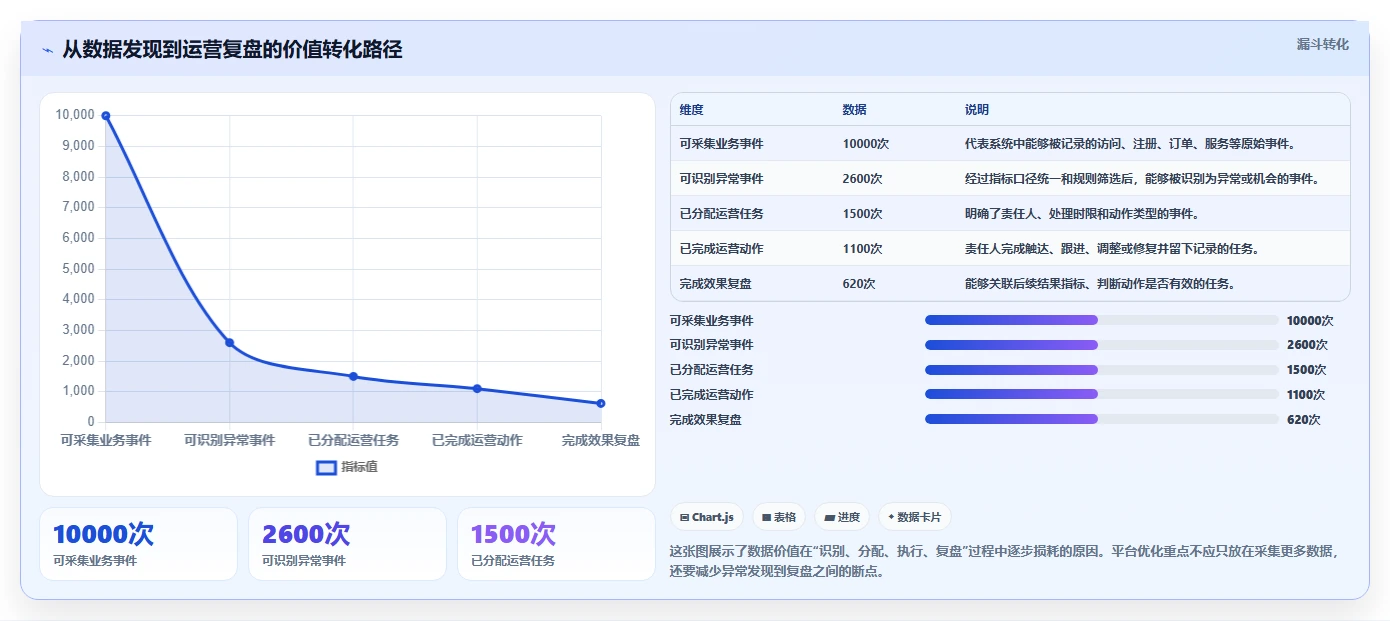The height and width of the screenshot is (621, 1390).
Task: Click the 数据 column header
Action: pos(854,110)
